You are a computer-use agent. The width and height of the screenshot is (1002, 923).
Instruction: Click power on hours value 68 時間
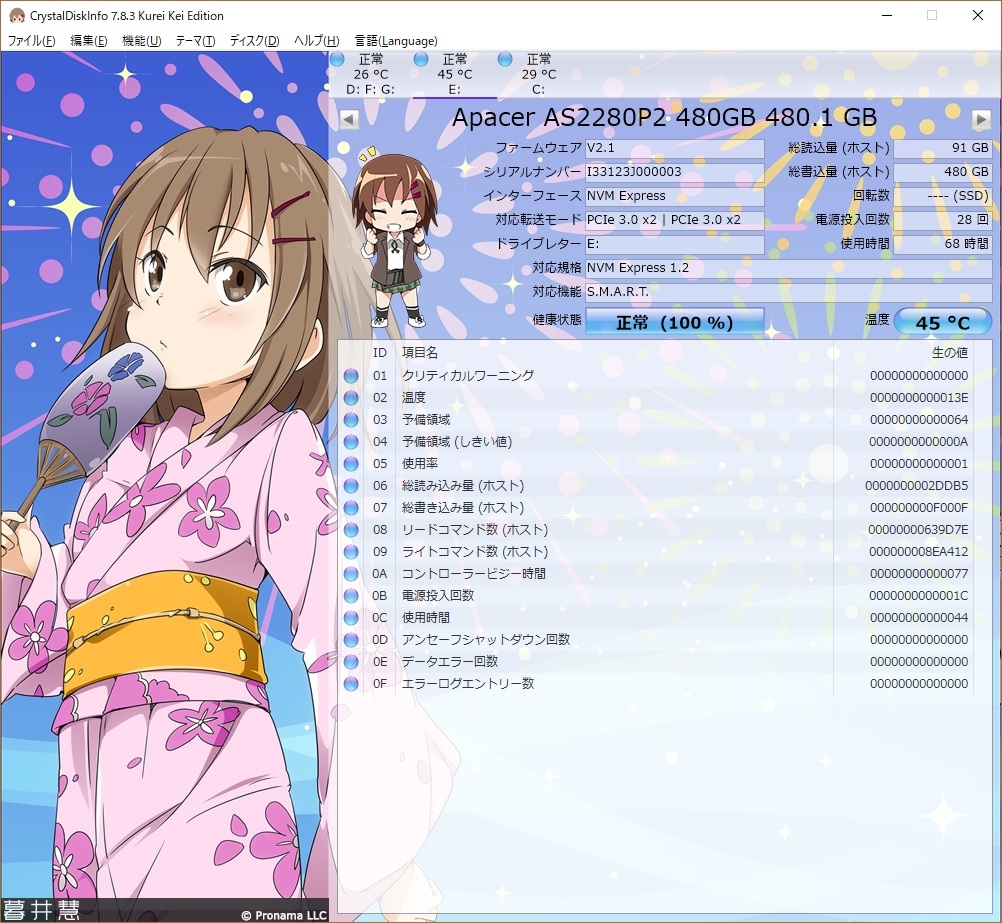[943, 244]
